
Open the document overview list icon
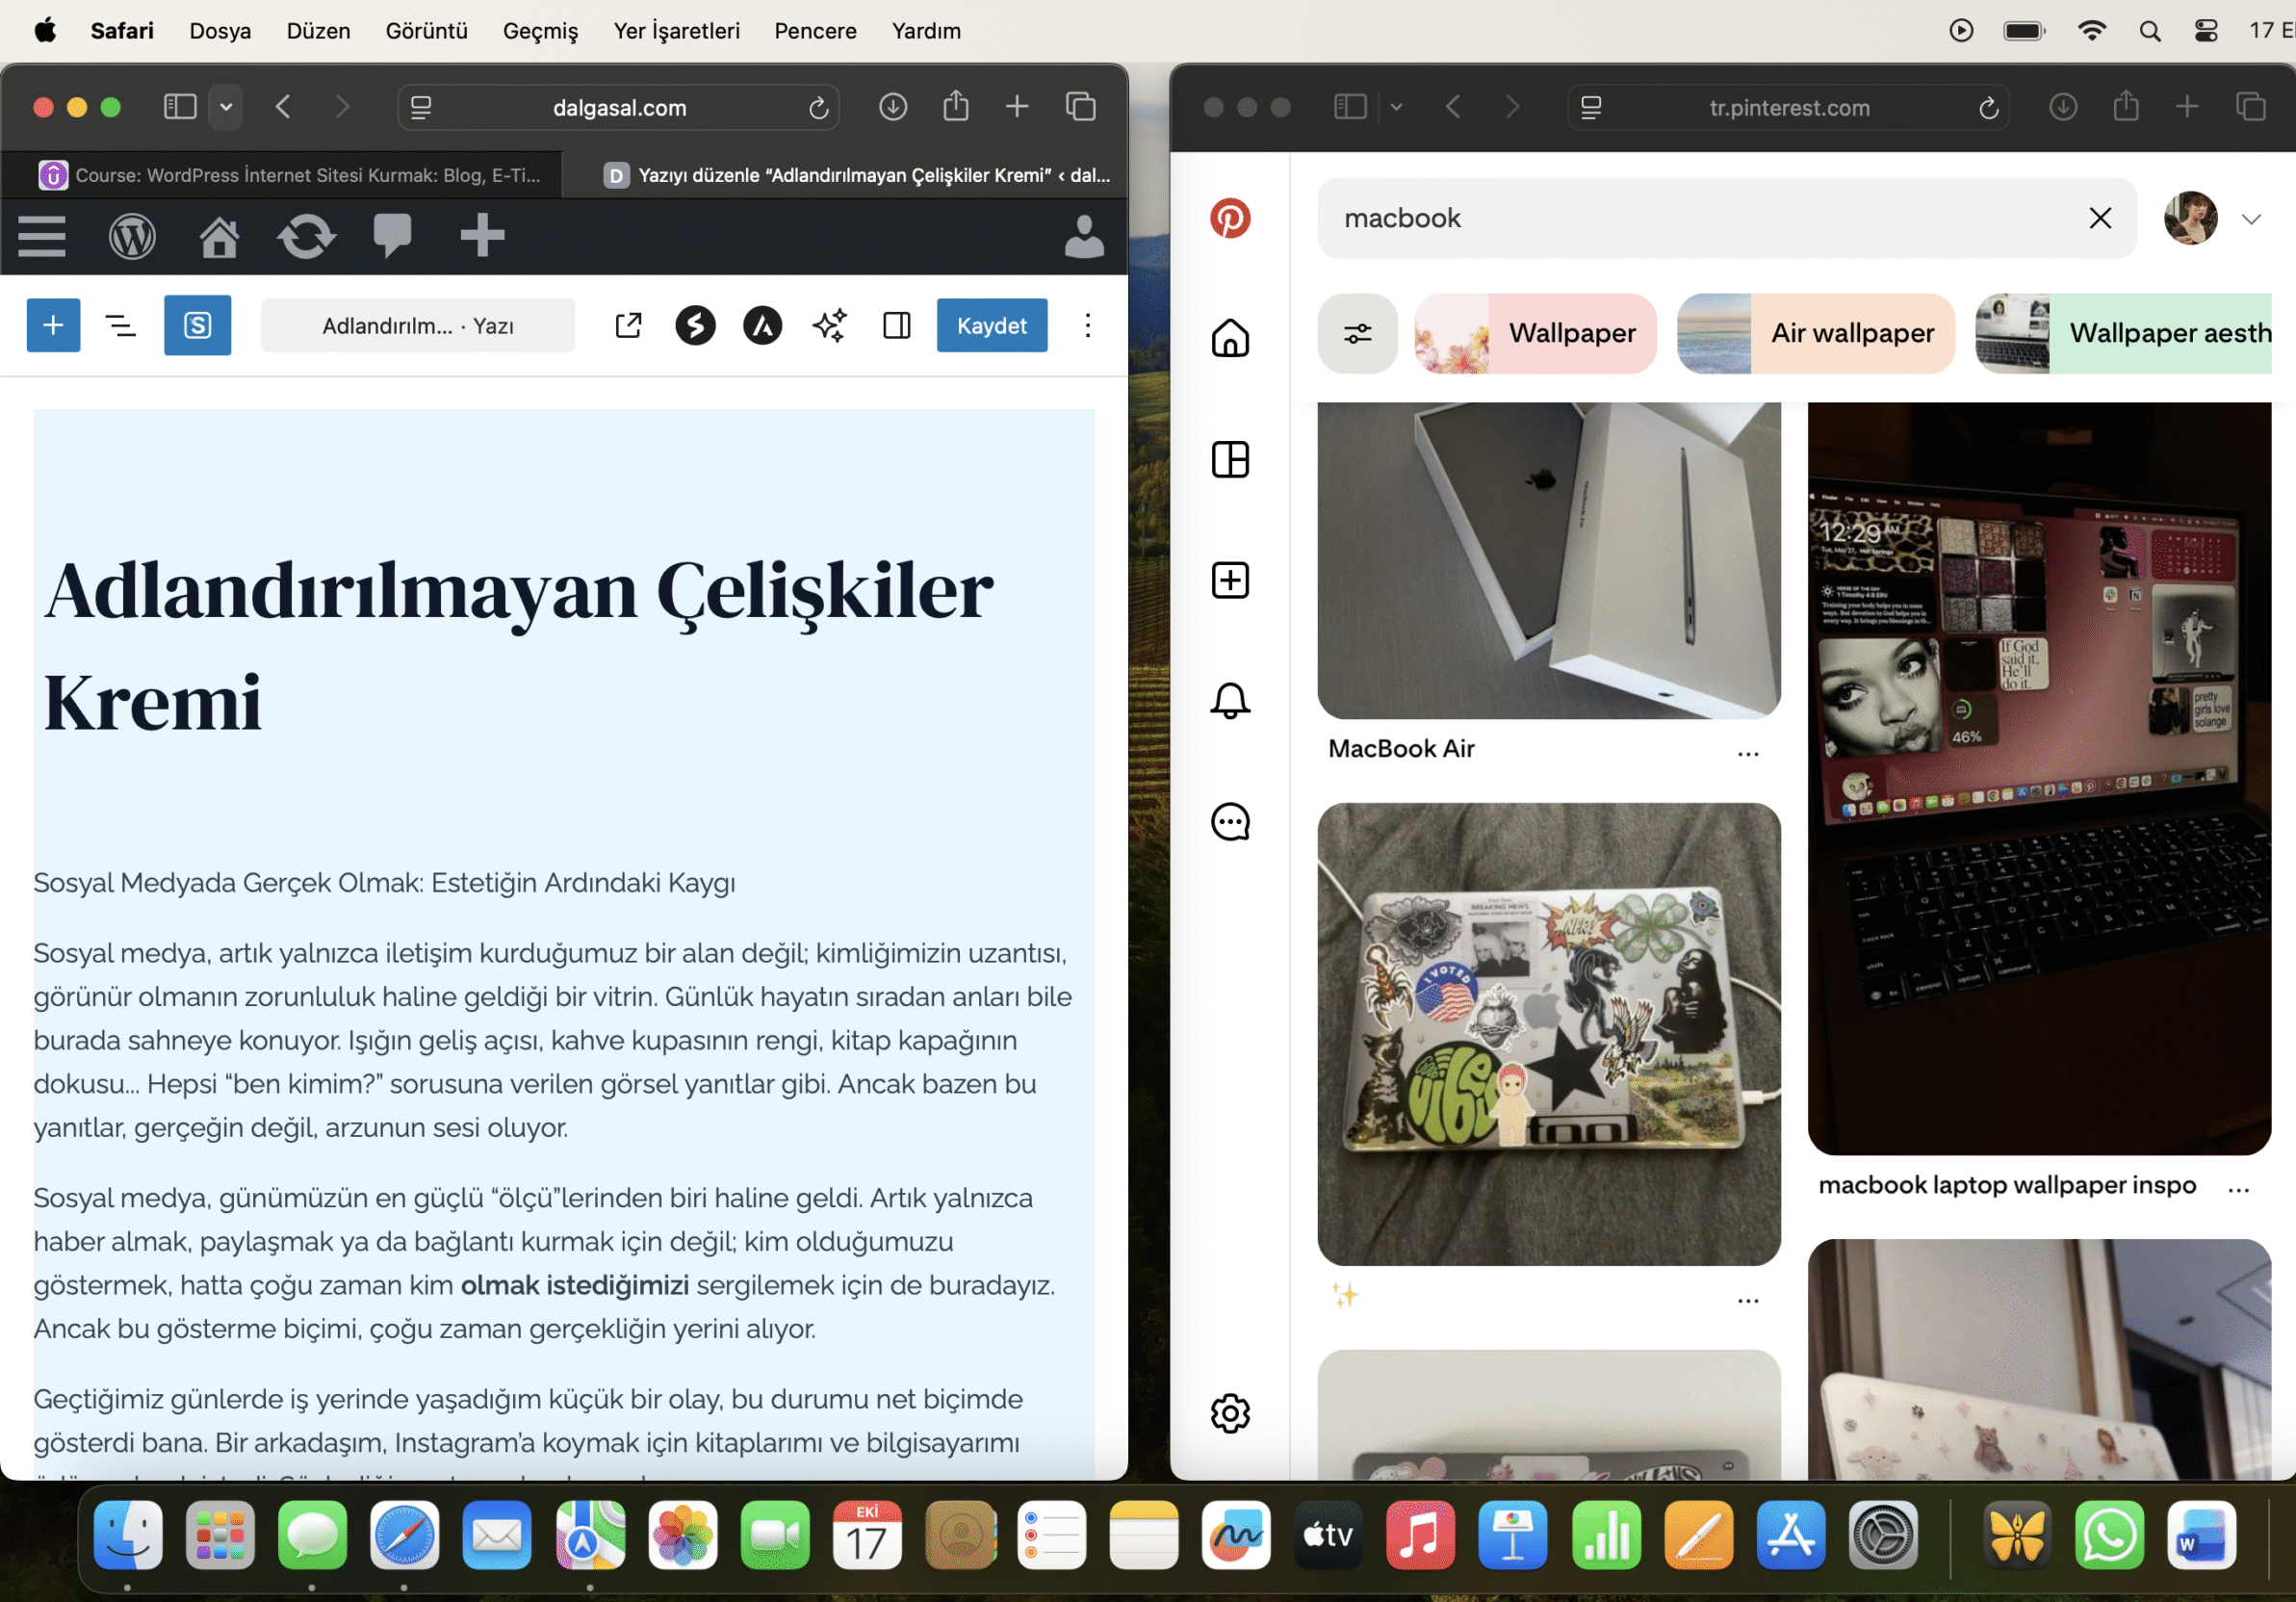121,325
